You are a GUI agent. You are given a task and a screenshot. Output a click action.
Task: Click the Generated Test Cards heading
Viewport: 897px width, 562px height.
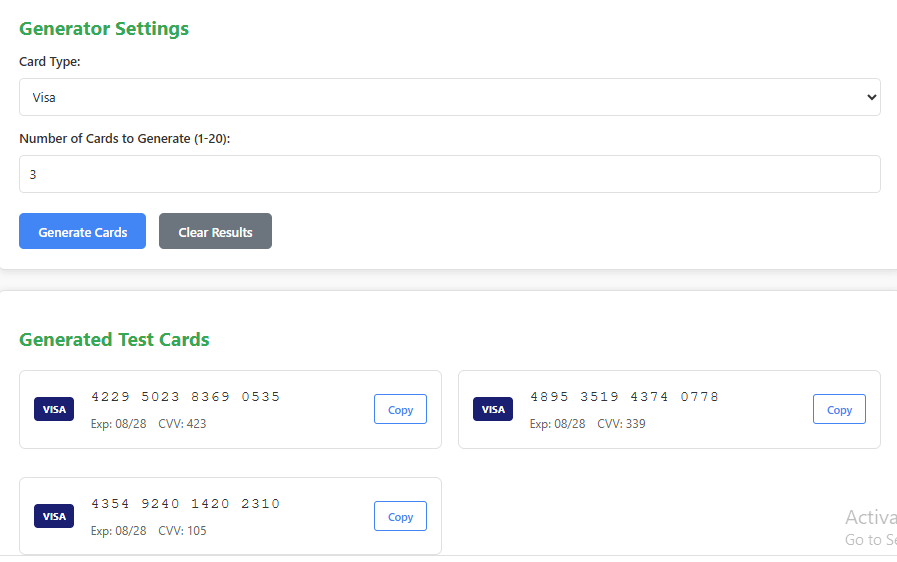pos(114,339)
